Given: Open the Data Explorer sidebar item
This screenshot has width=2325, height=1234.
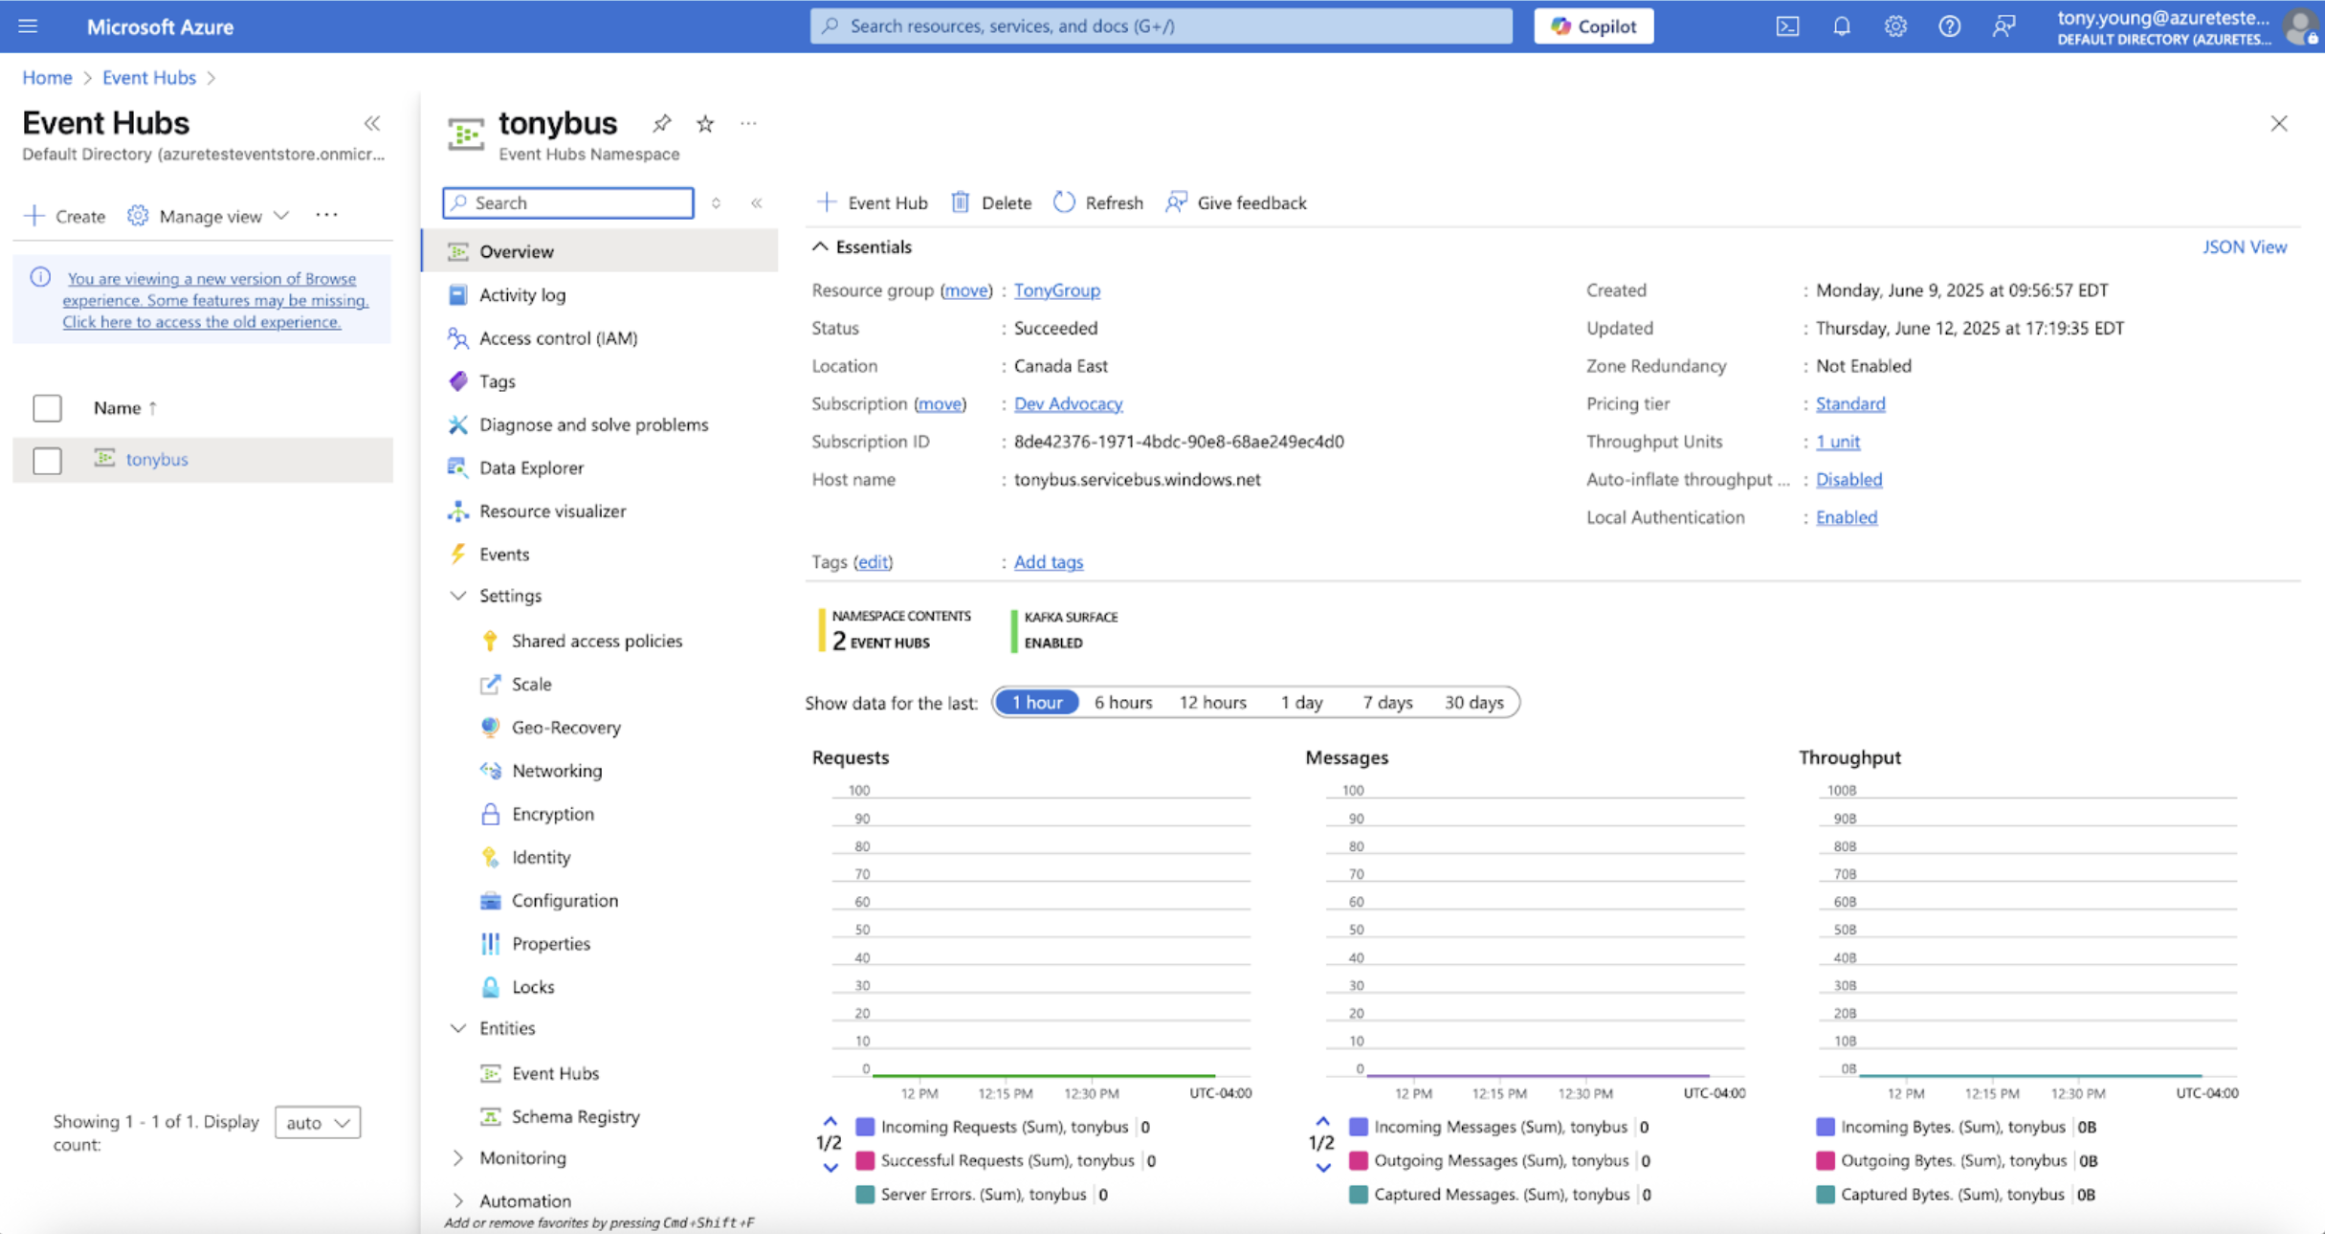Looking at the screenshot, I should click(x=531, y=467).
